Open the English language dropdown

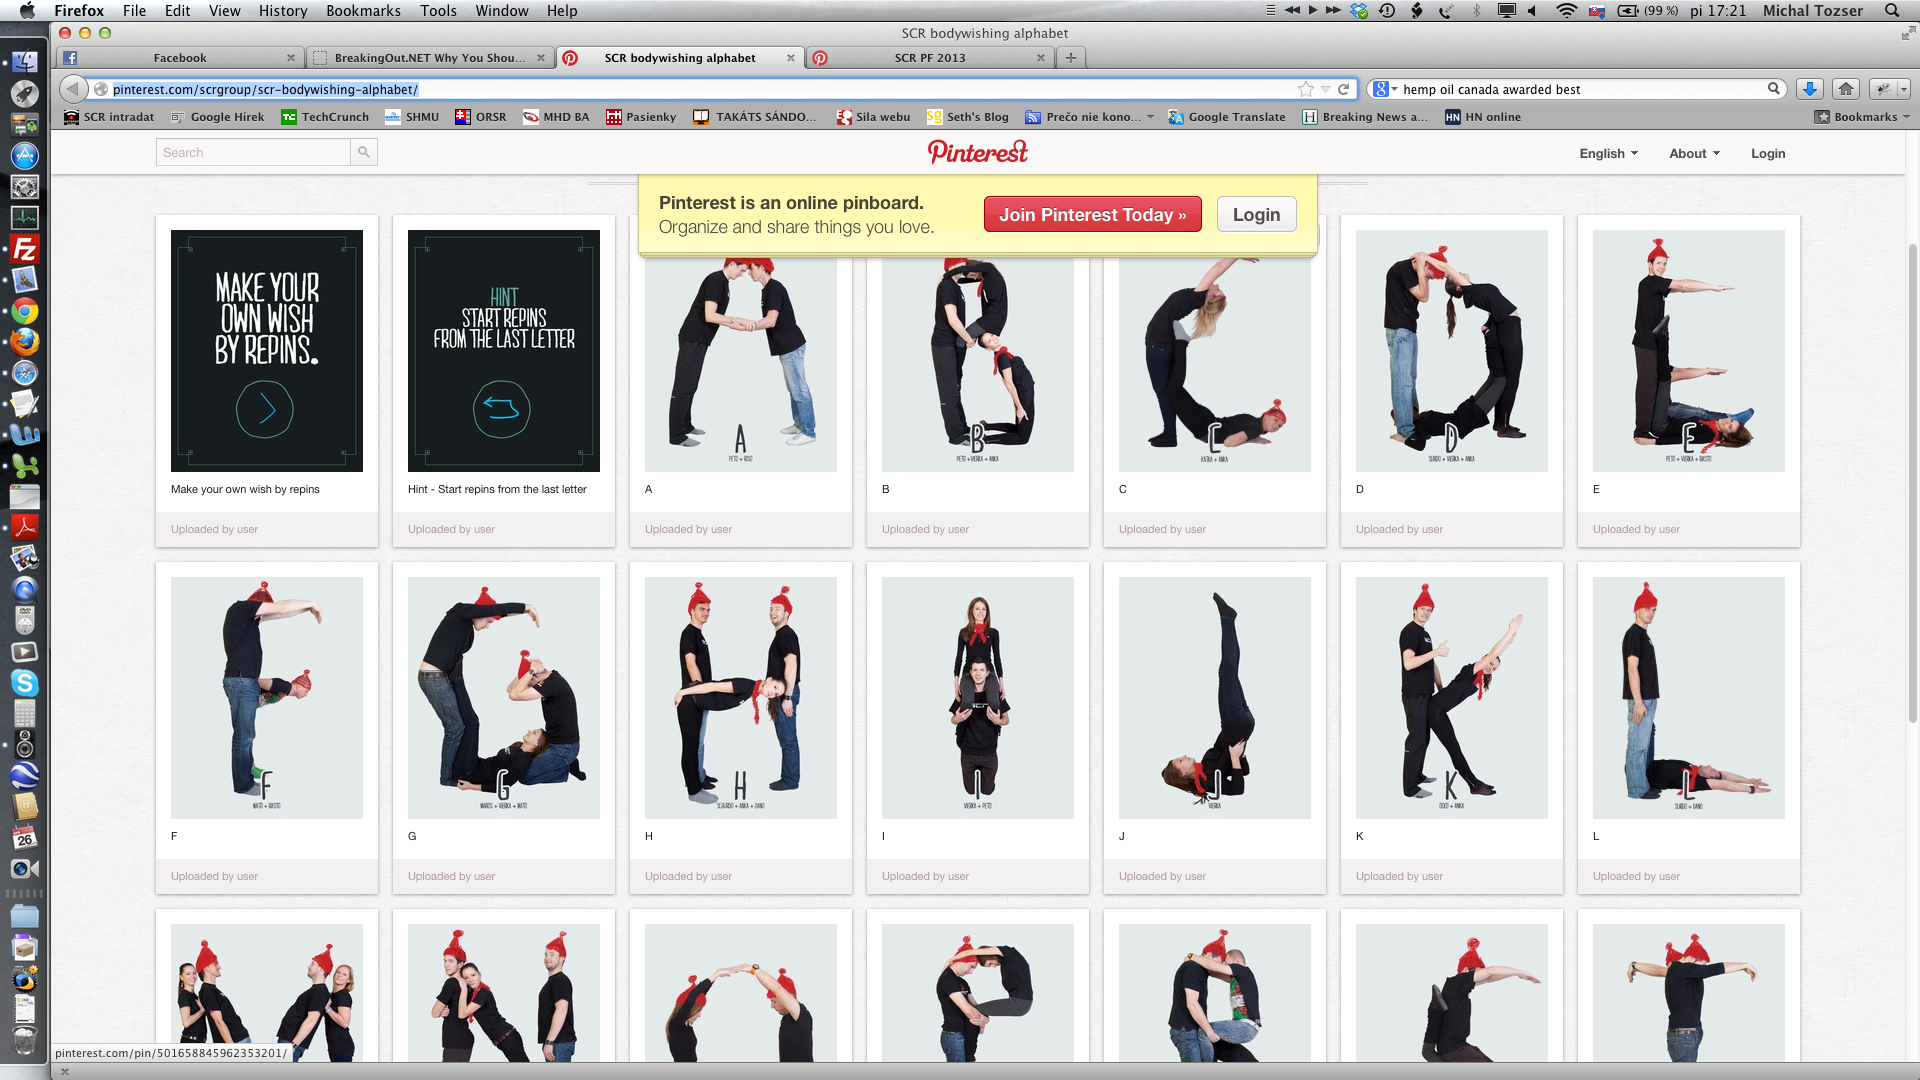1608,153
